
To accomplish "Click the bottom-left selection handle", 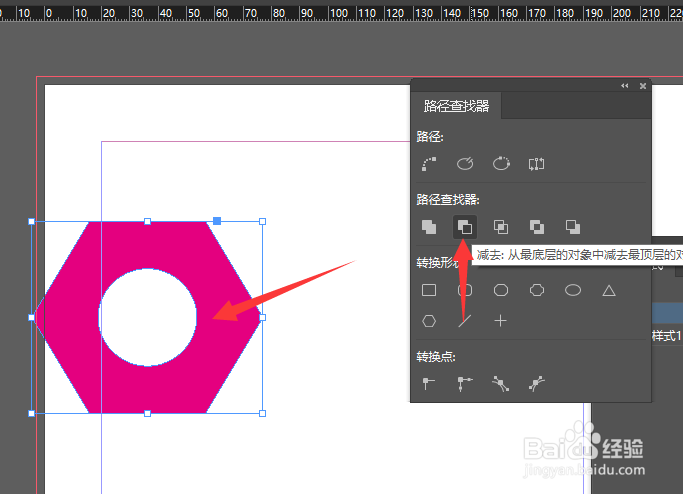I will tap(31, 413).
